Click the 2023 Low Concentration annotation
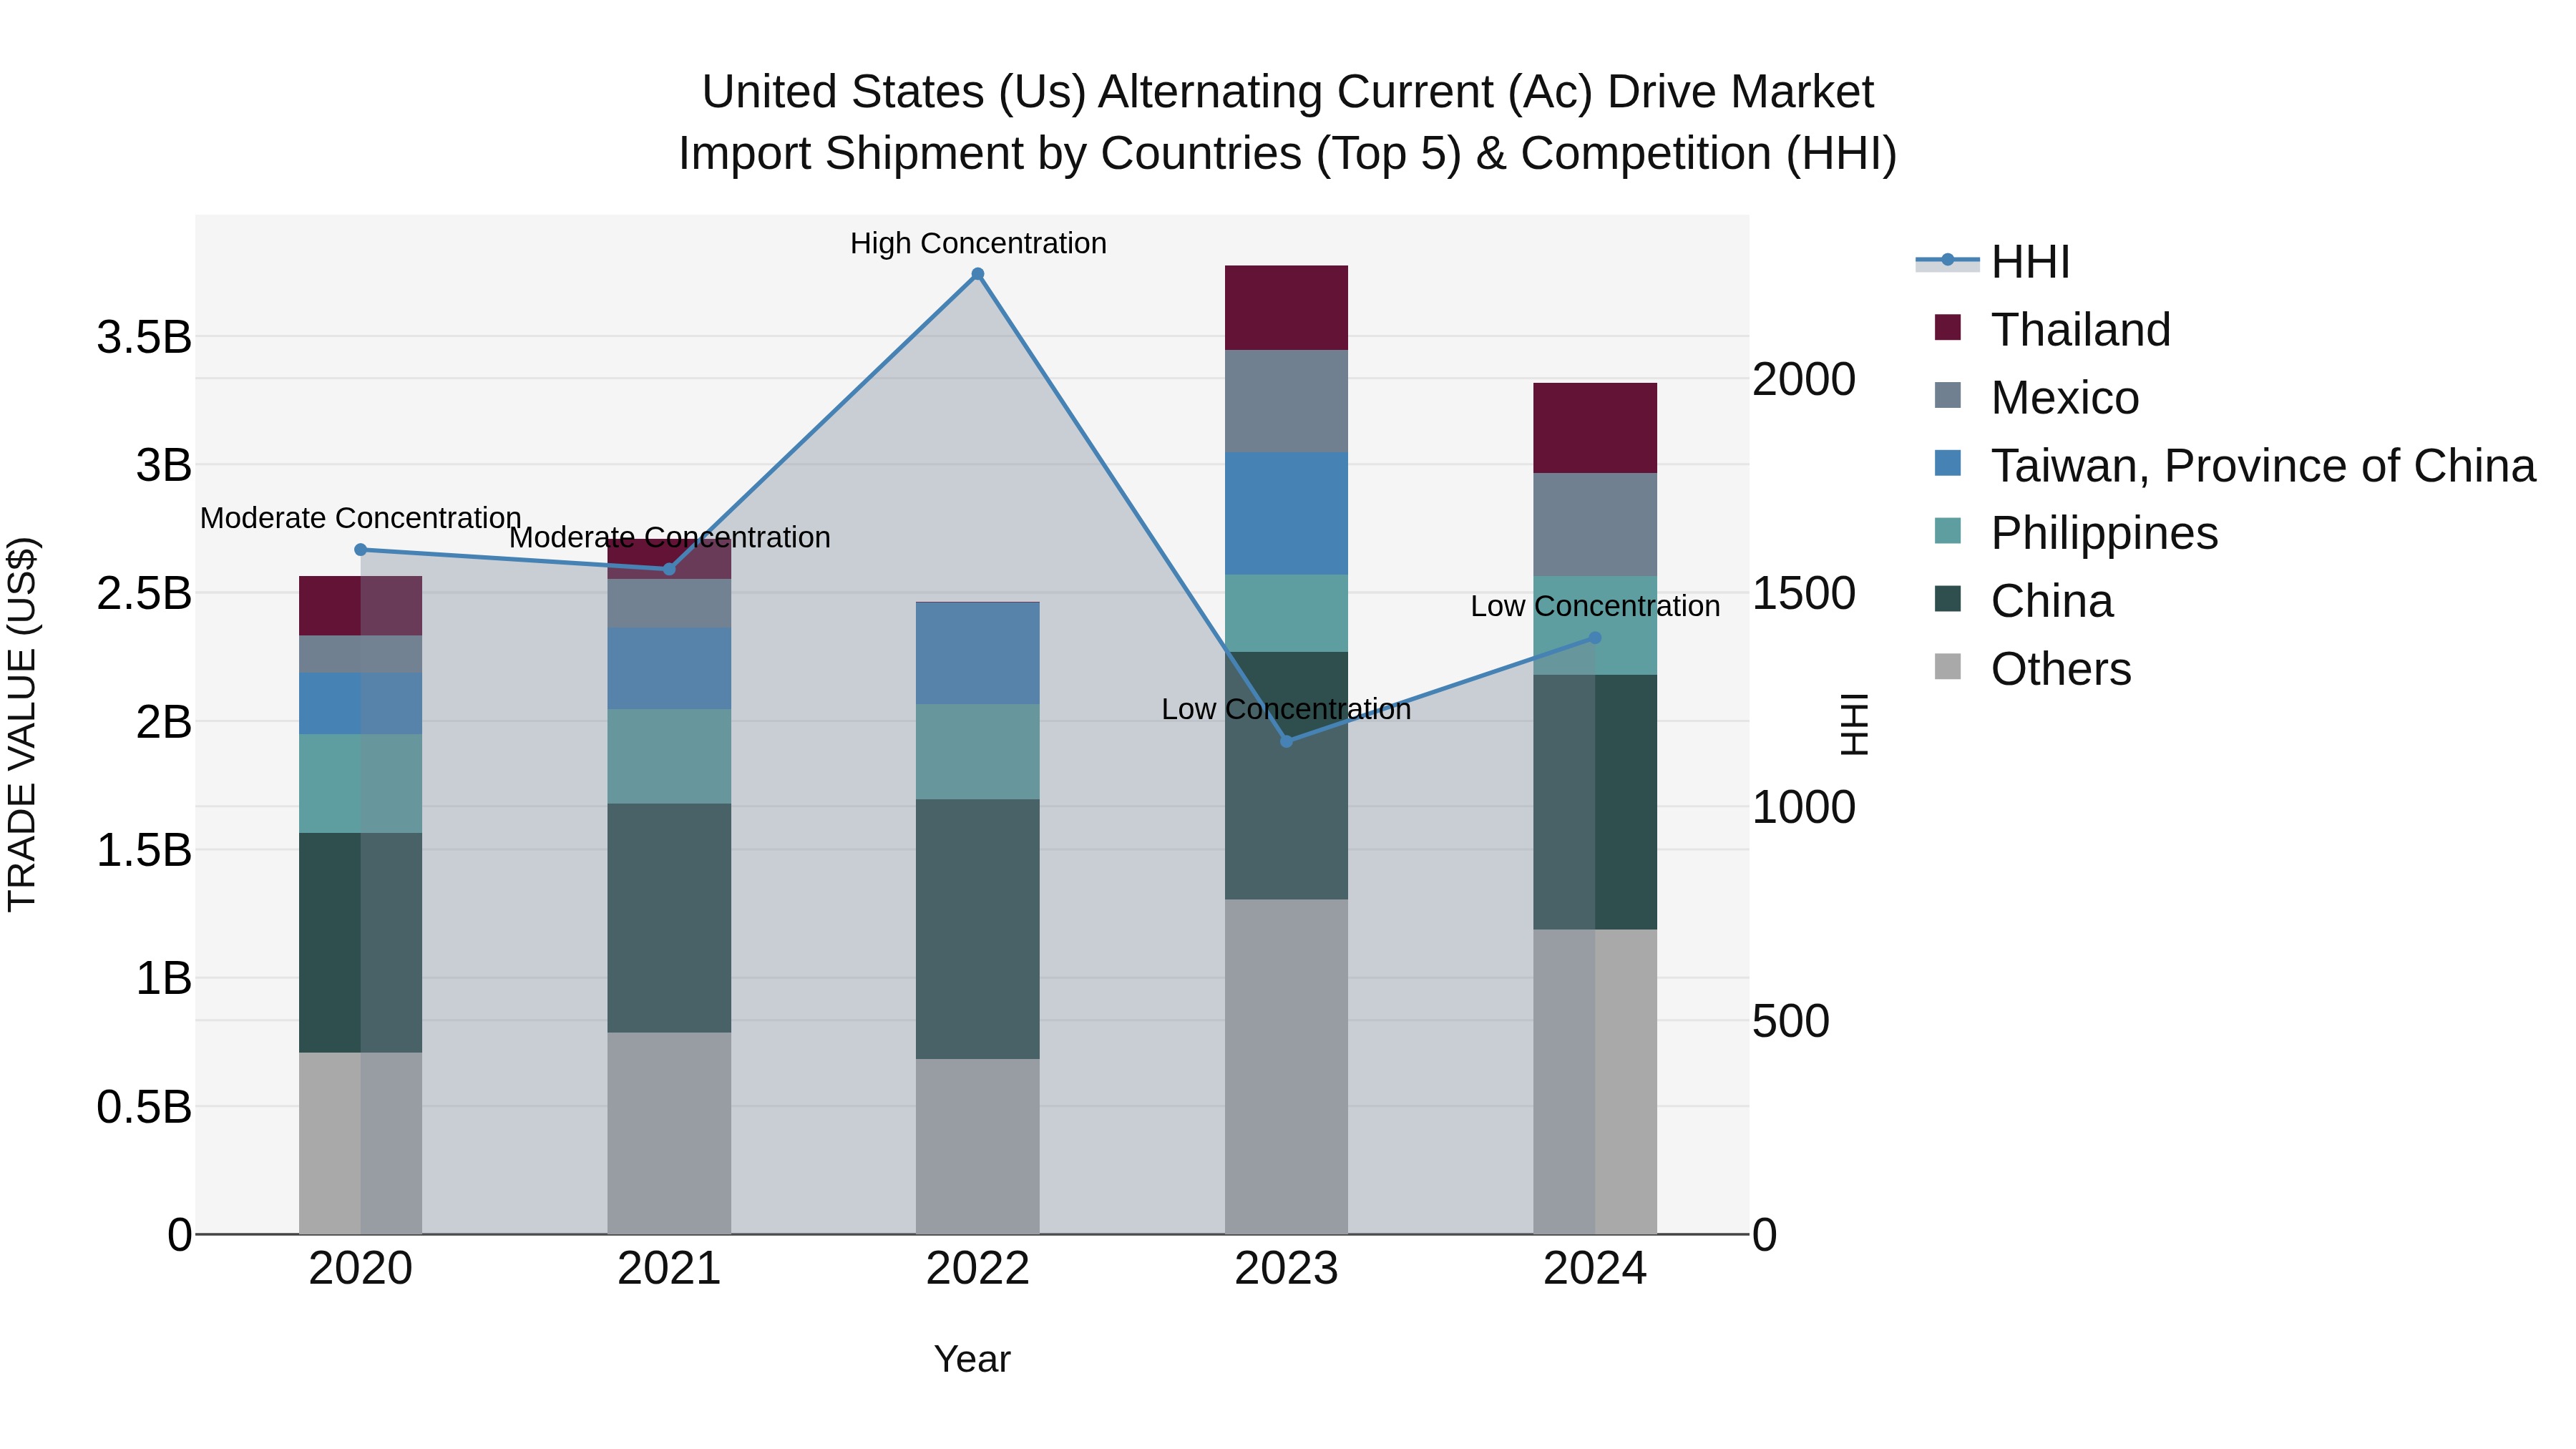Viewport: 2576px width, 1449px height. click(1287, 709)
